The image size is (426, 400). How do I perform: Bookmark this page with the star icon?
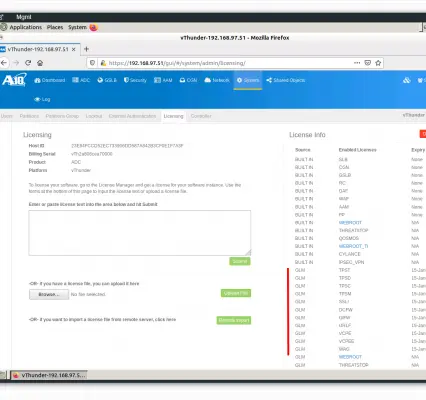[x=378, y=63]
